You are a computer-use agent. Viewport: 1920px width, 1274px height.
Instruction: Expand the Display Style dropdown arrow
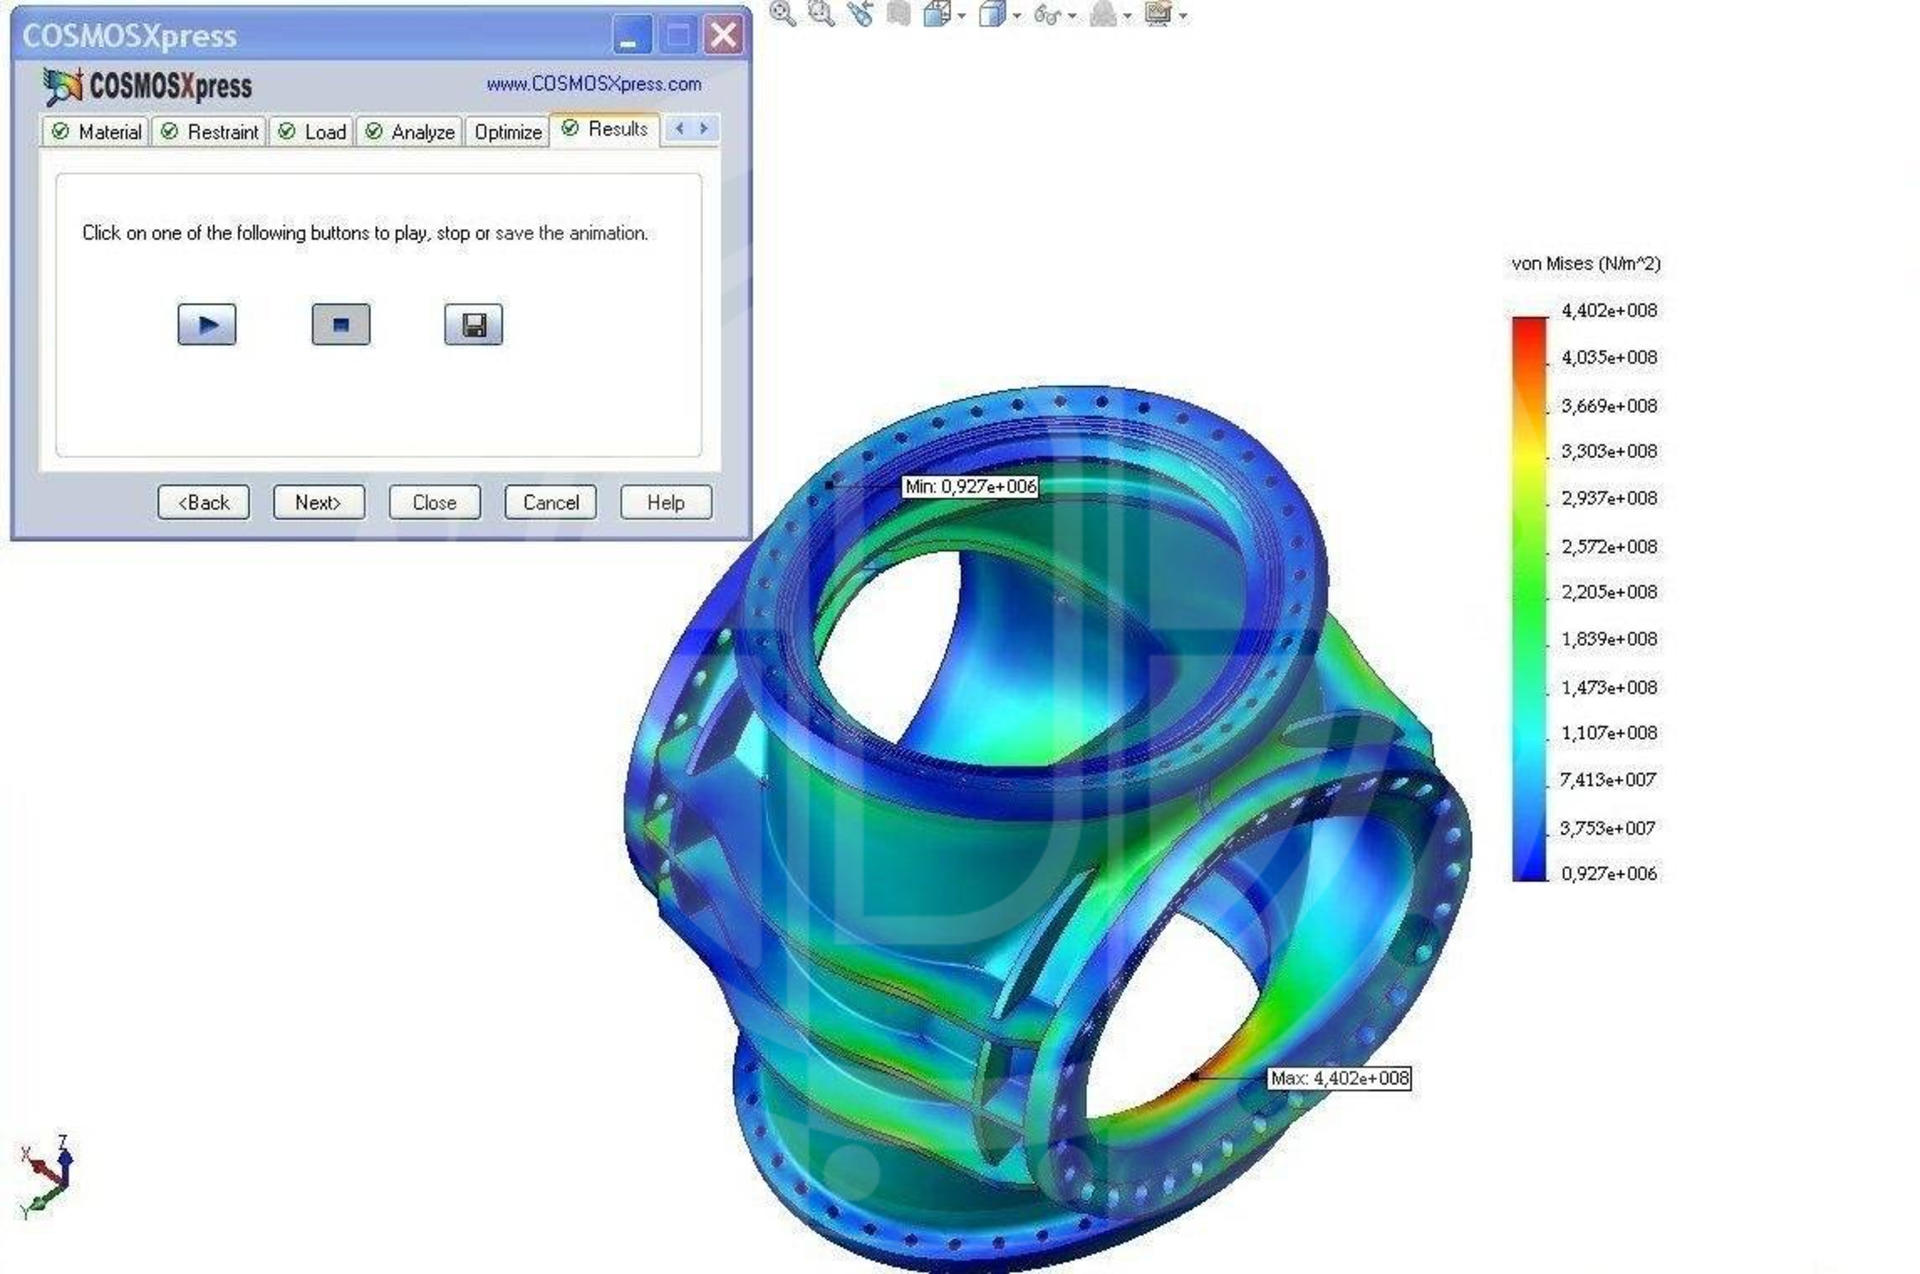(1017, 15)
